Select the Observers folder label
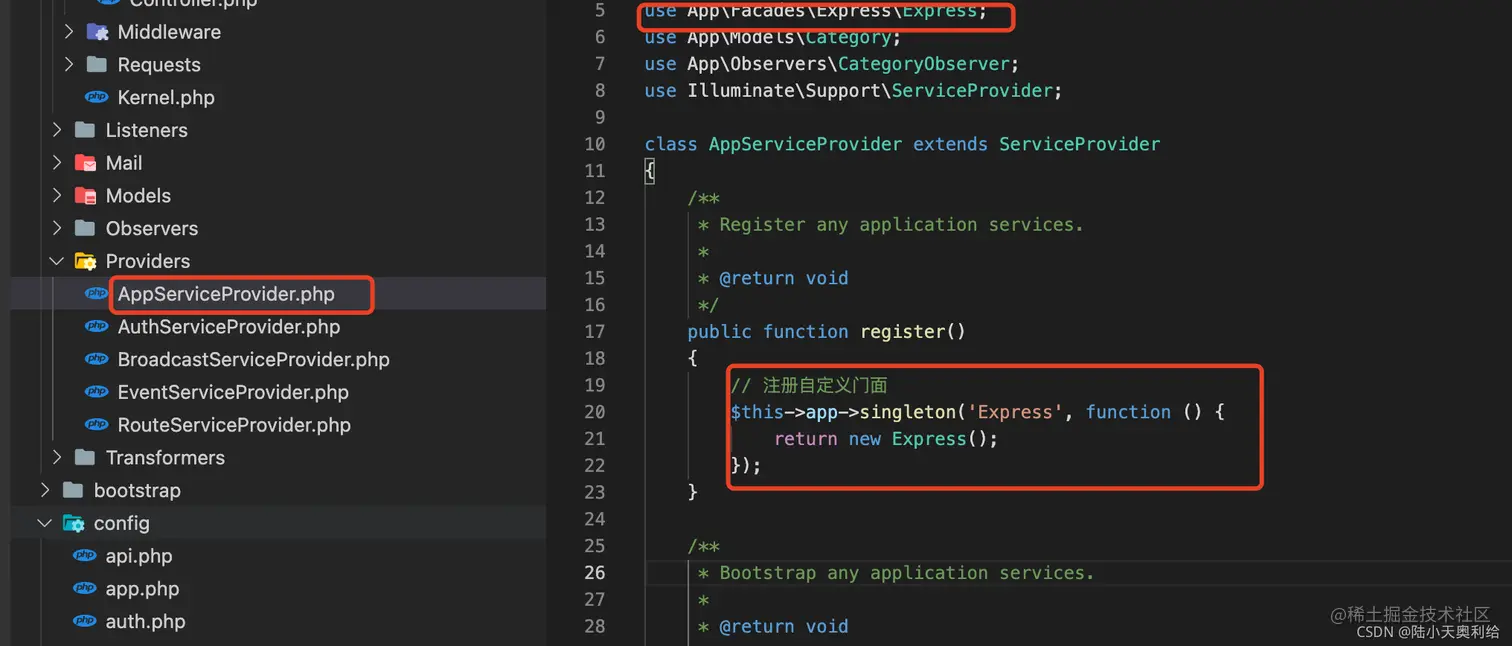The image size is (1512, 646). pyautogui.click(x=152, y=228)
